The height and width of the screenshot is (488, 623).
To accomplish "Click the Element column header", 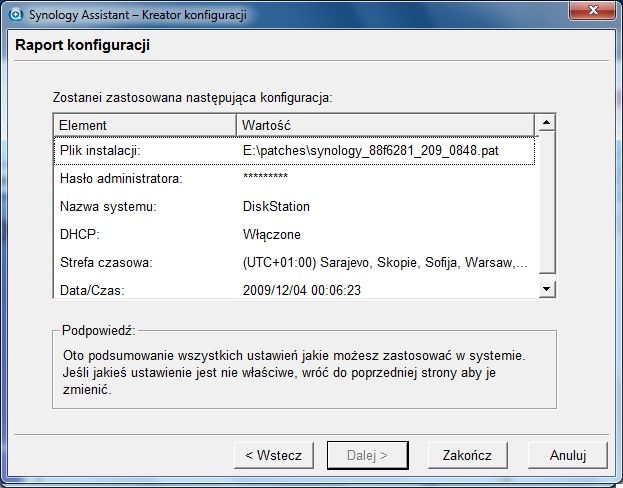I will tap(145, 126).
